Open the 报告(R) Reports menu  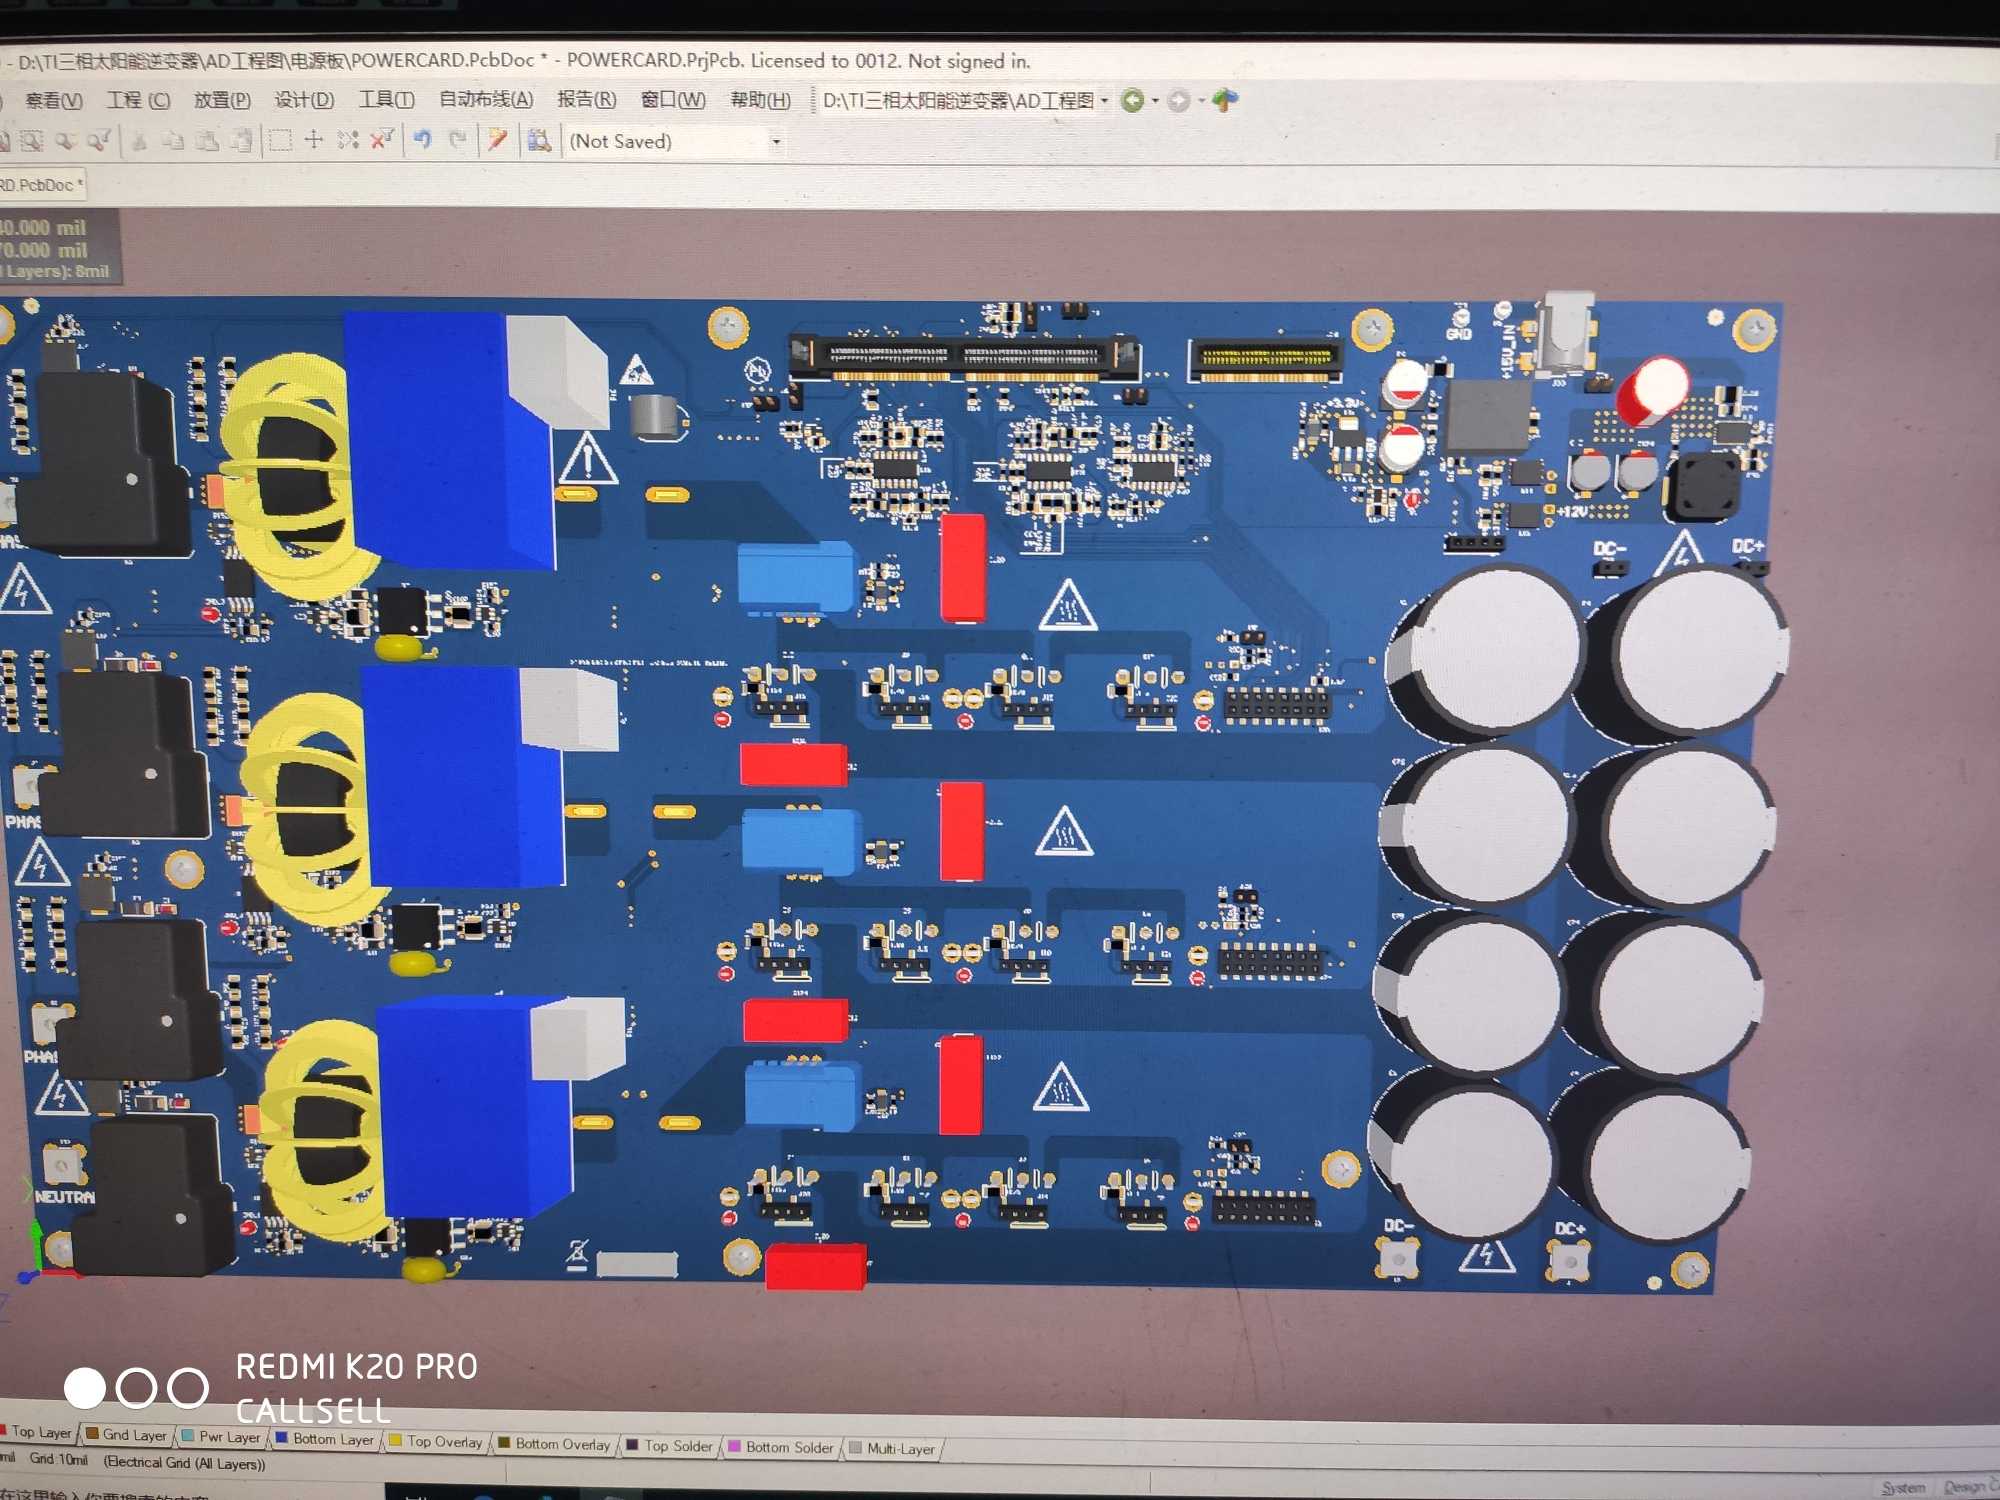point(586,99)
